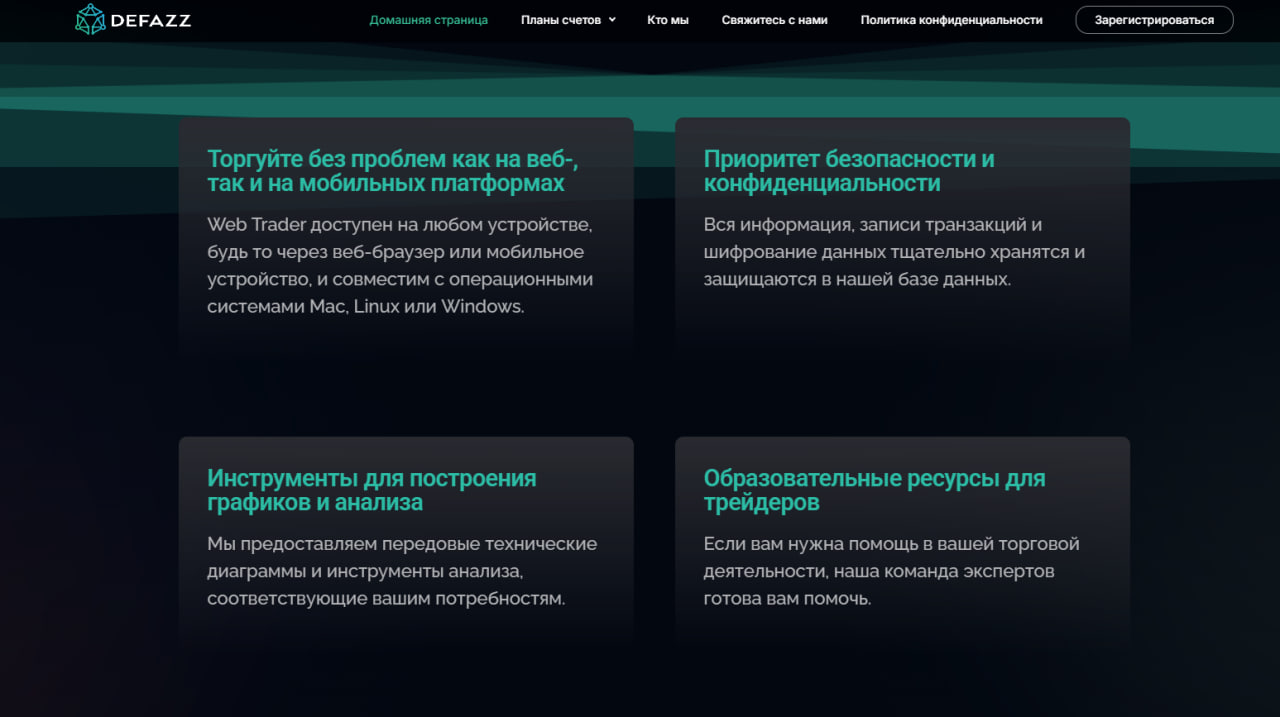Go to Домашняя страница tab

pyautogui.click(x=428, y=20)
